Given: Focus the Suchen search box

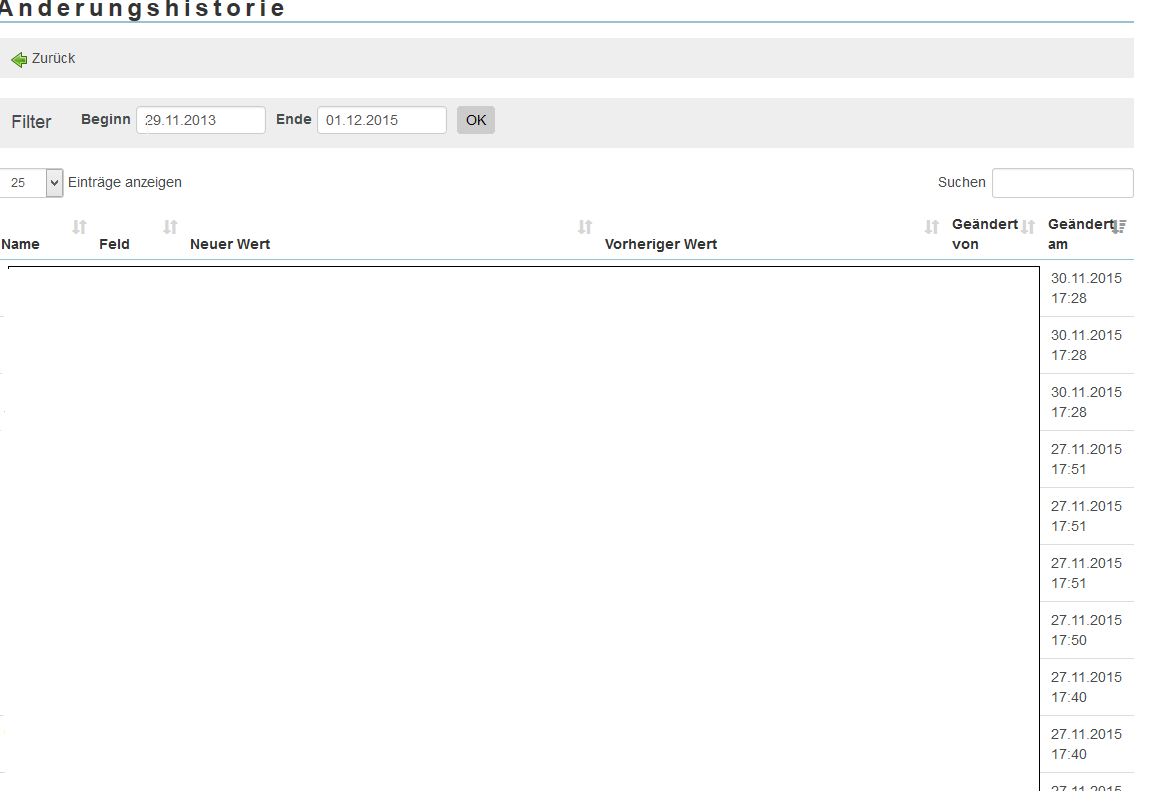Looking at the screenshot, I should pyautogui.click(x=1062, y=183).
